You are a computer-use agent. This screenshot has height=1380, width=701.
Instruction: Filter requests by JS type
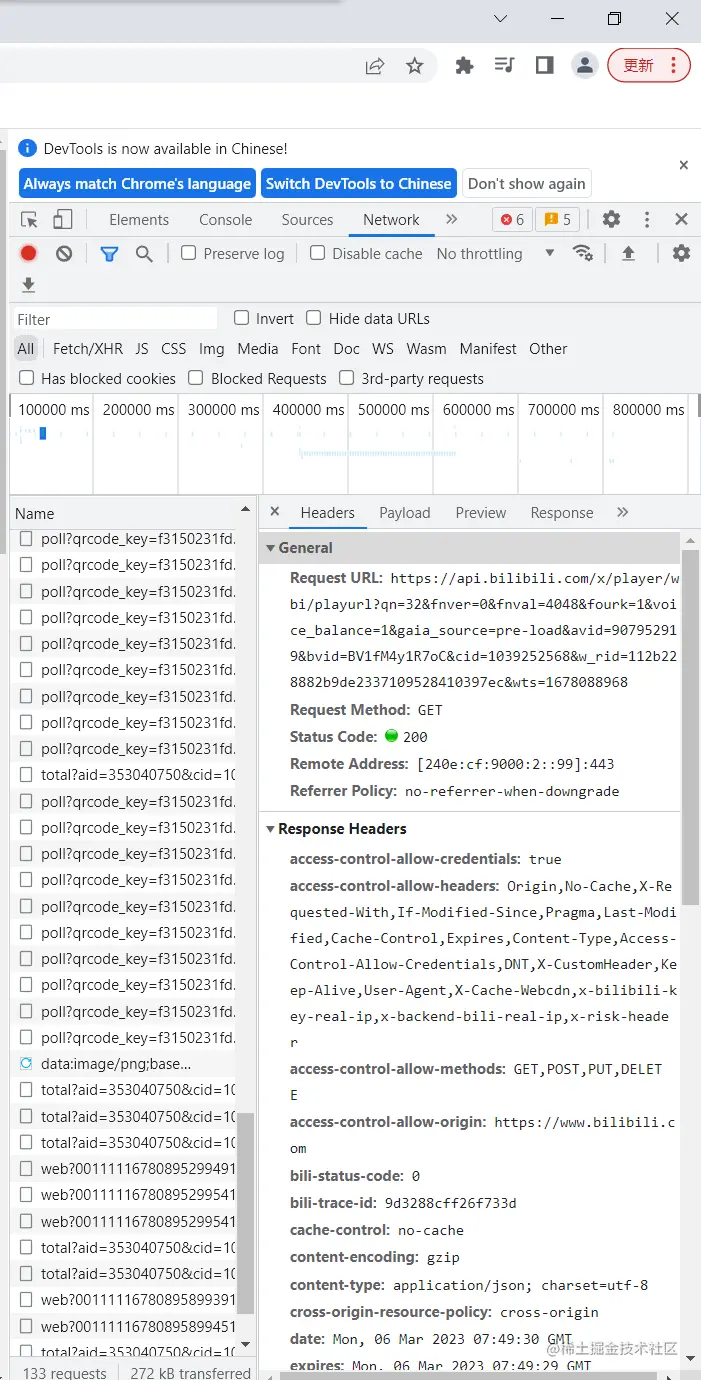[142, 349]
